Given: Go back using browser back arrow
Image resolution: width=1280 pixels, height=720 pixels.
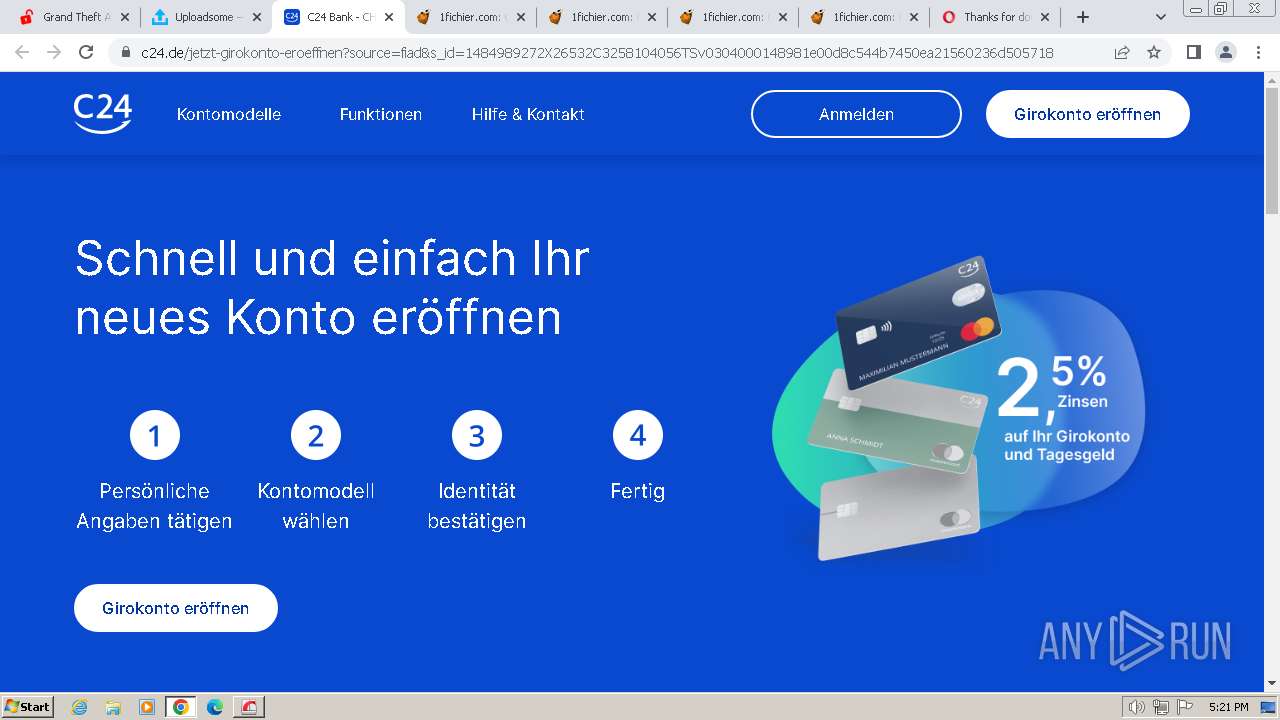Looking at the screenshot, I should tap(22, 52).
